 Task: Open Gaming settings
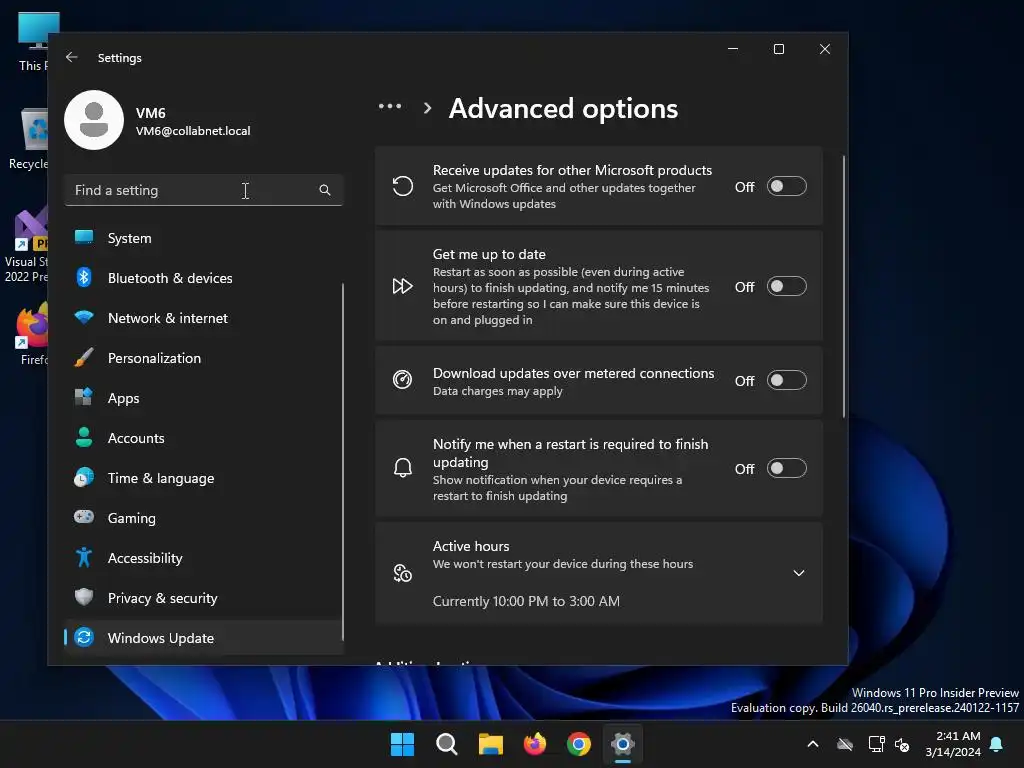(203, 517)
